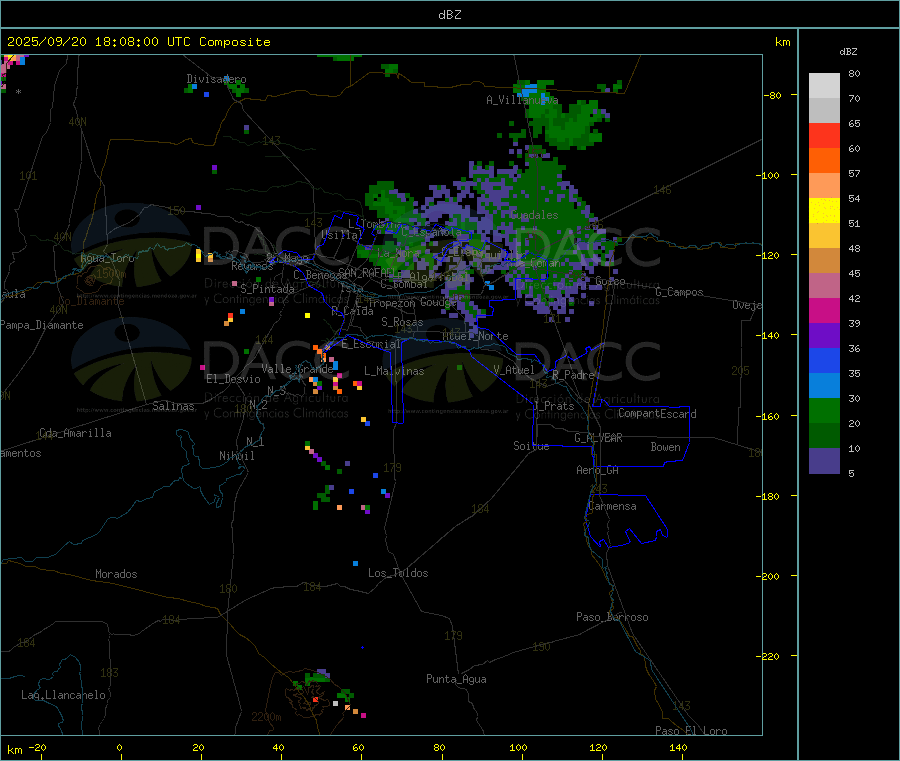The width and height of the screenshot is (900, 761).
Task: Click the Guadales location label
Action: [x=534, y=215]
